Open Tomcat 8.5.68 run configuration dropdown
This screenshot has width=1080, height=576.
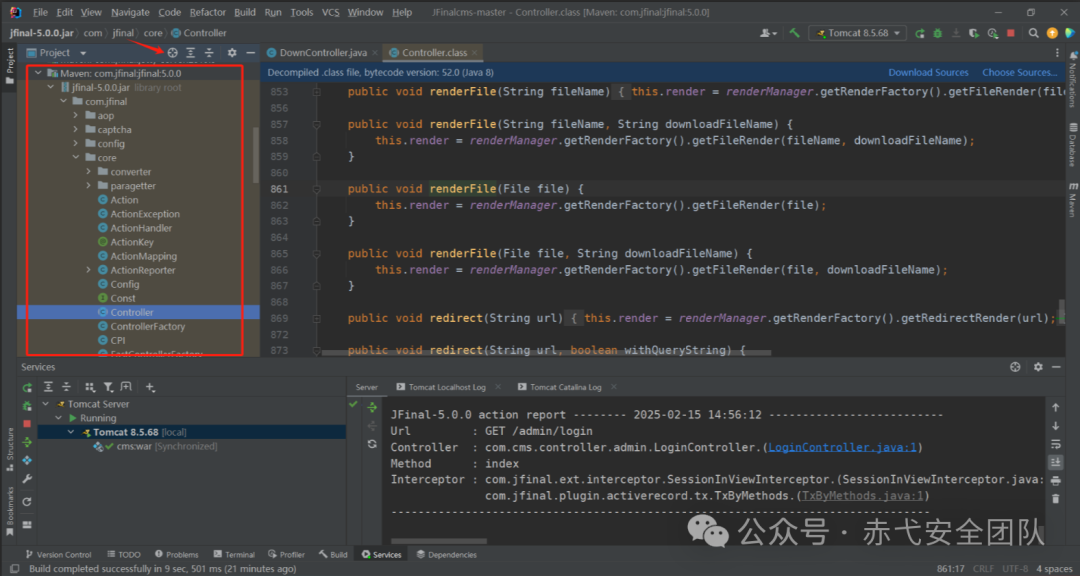860,32
